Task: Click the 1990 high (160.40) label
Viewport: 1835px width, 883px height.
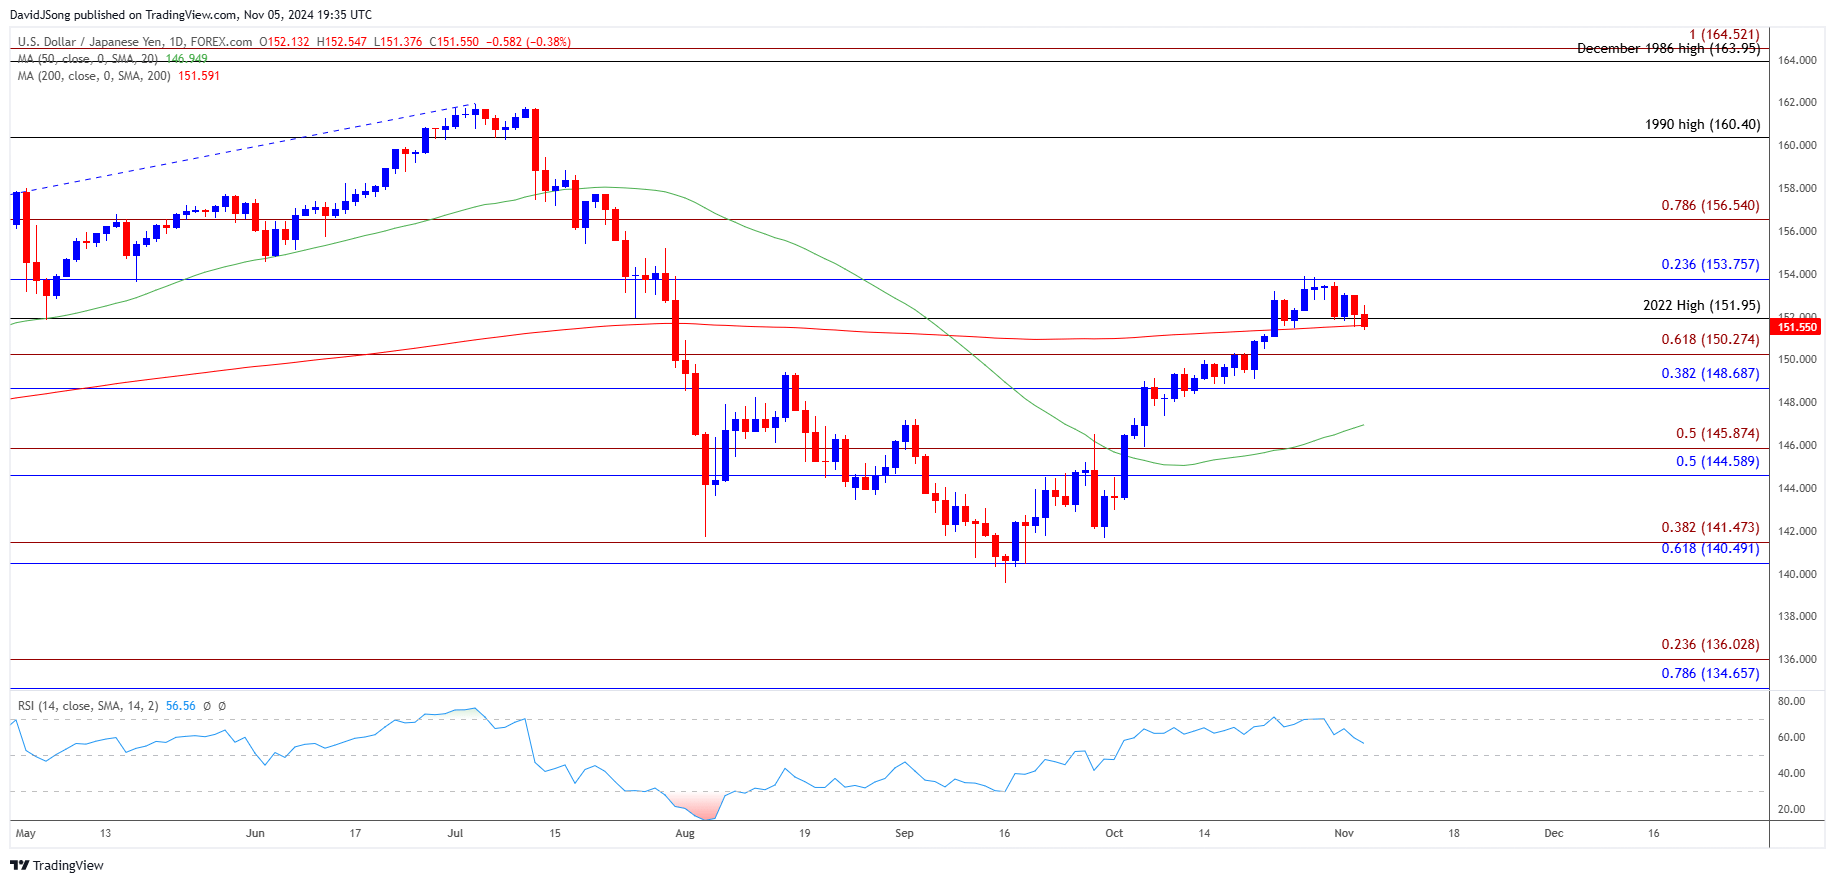Action: pyautogui.click(x=1702, y=125)
